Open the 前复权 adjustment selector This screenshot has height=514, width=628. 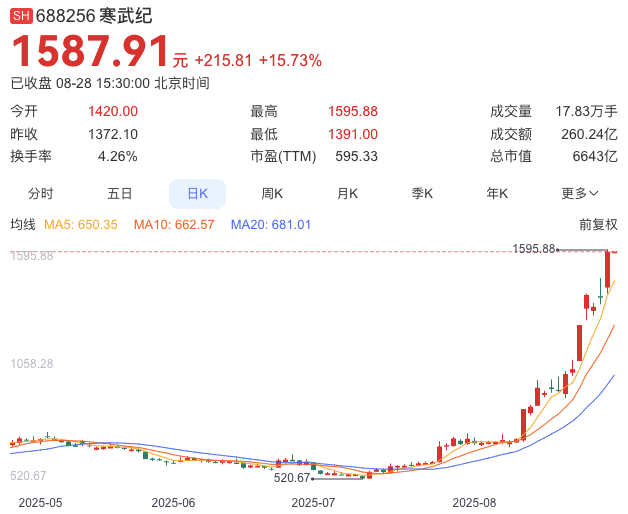click(598, 224)
